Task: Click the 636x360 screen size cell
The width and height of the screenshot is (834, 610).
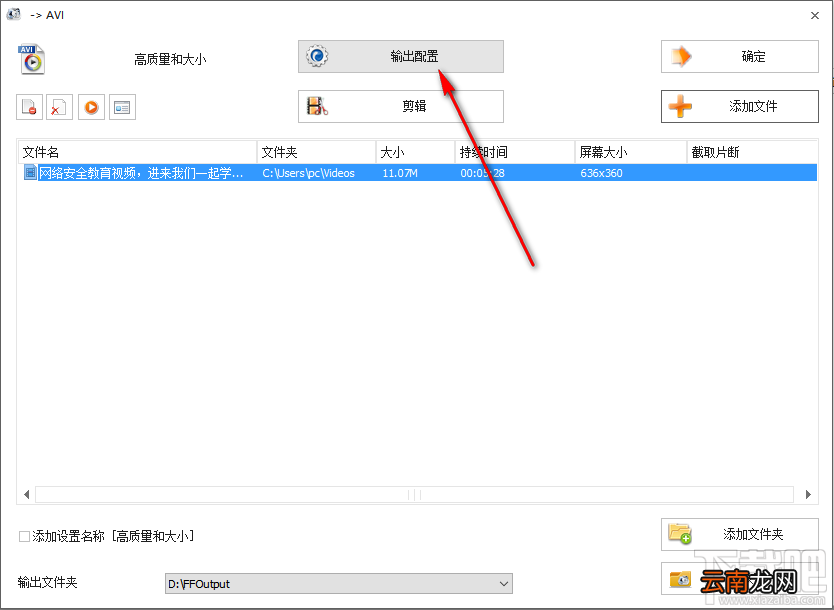Action: (x=601, y=173)
